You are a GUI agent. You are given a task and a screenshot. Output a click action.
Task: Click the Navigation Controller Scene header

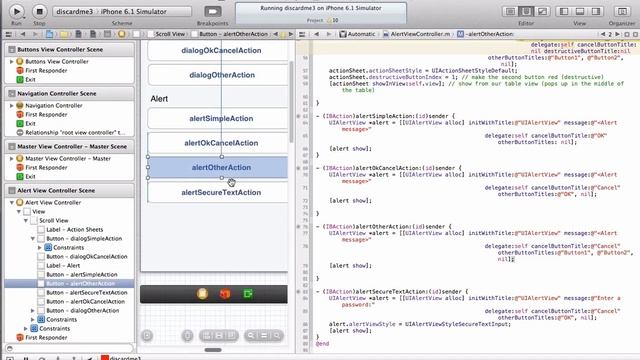click(x=69, y=93)
